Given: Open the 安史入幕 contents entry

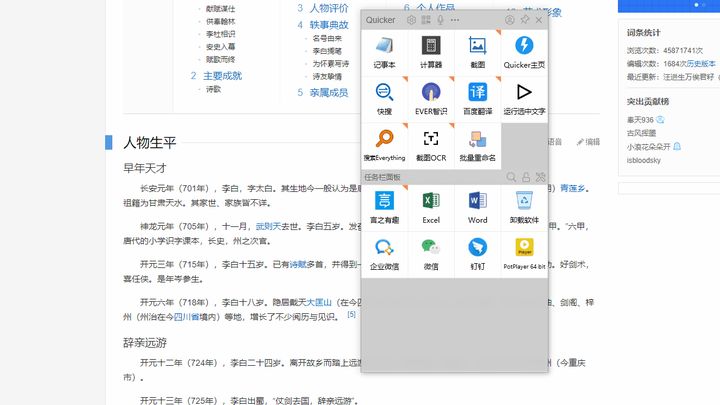Looking at the screenshot, I should 220,46.
